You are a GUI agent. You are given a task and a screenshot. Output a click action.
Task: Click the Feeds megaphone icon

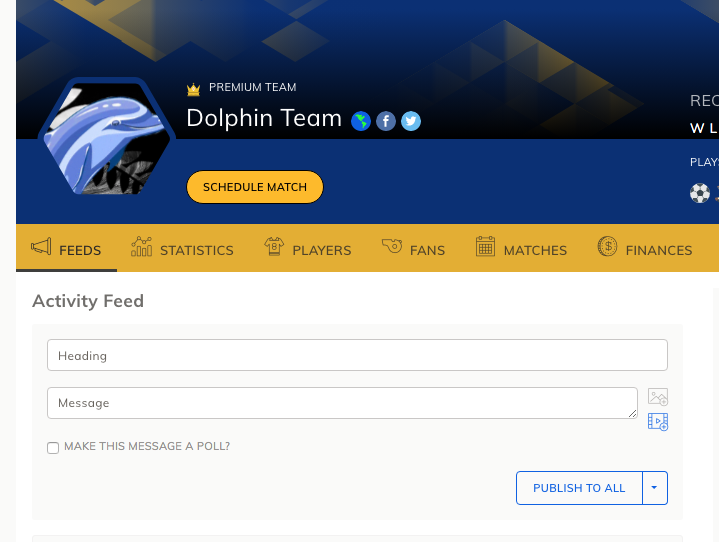coord(41,247)
